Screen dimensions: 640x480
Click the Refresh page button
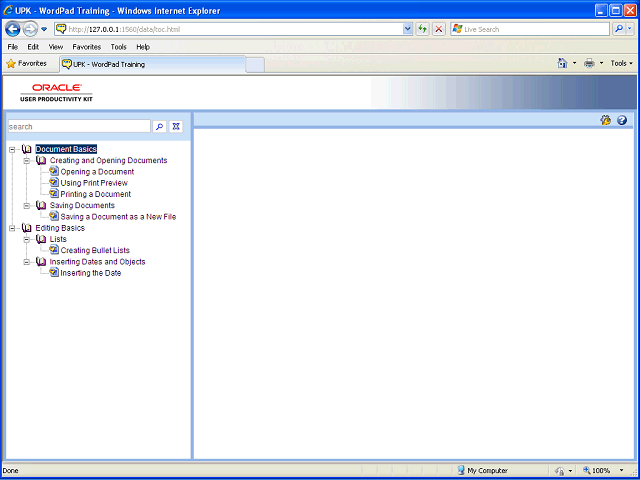pos(422,29)
